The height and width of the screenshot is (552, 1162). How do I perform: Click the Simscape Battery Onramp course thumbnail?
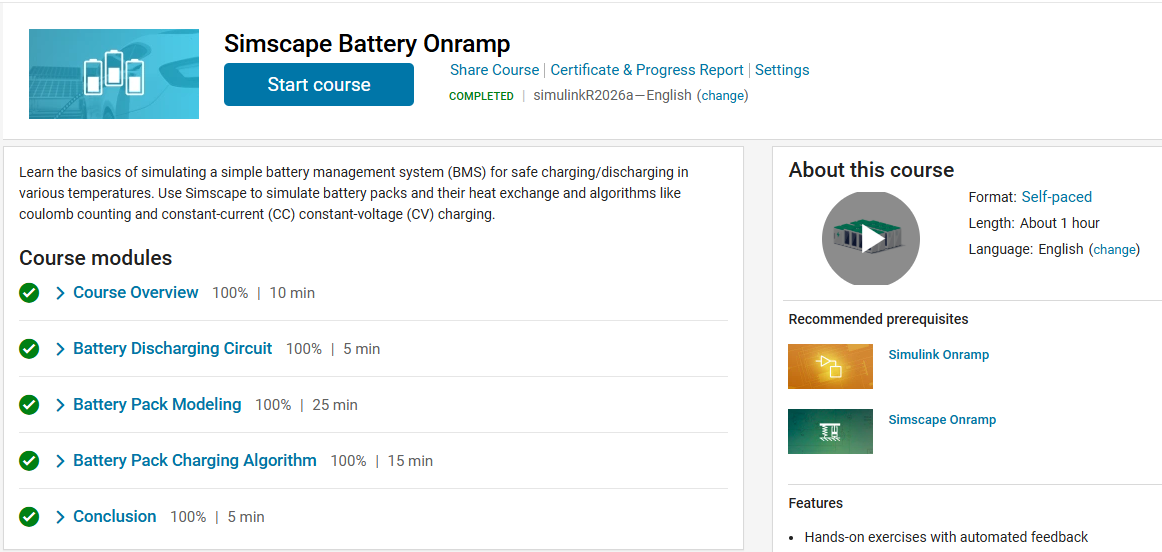click(x=114, y=74)
